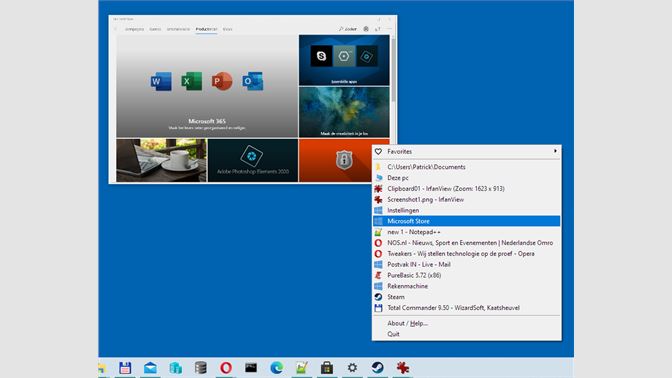Switch to the Entertainment tab in Store
This screenshot has height=378, width=672.
point(178,29)
